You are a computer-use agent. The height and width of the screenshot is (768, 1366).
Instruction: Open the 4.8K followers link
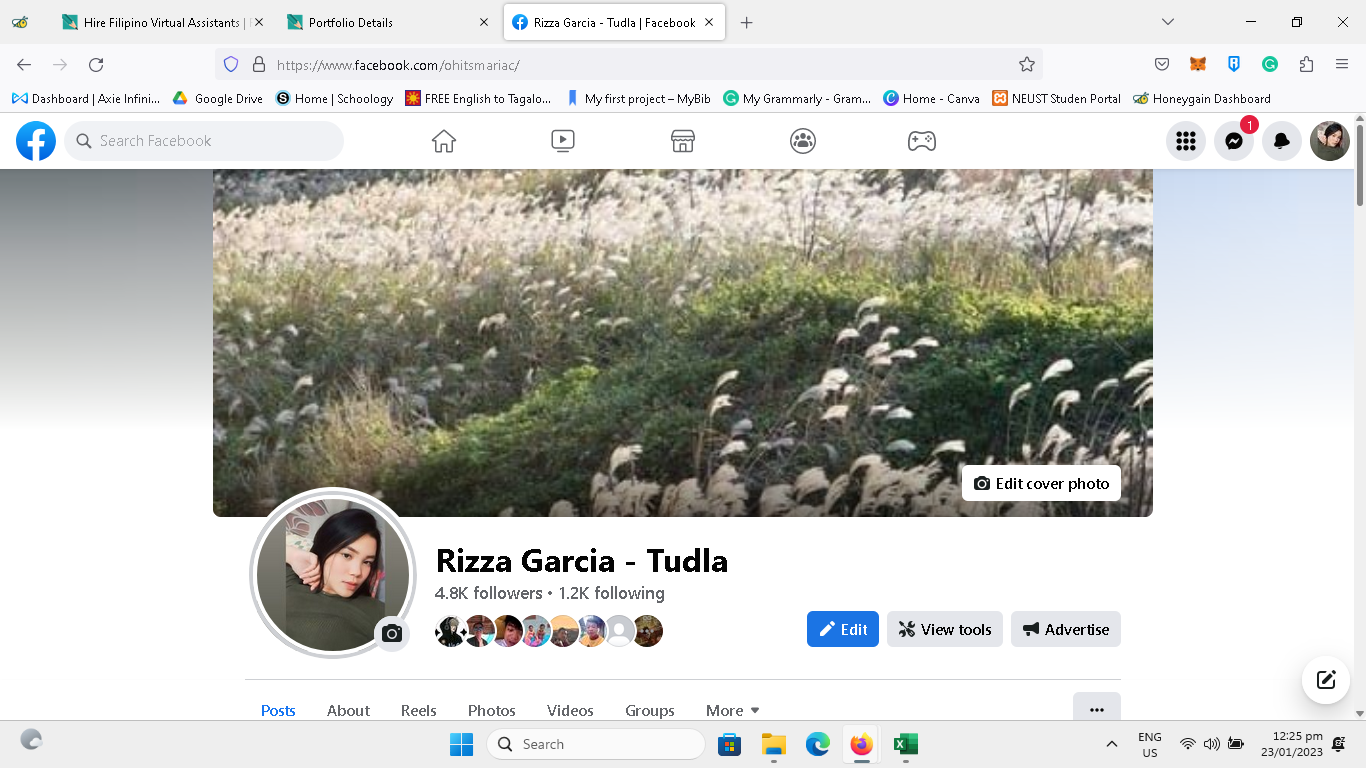pyautogui.click(x=488, y=593)
